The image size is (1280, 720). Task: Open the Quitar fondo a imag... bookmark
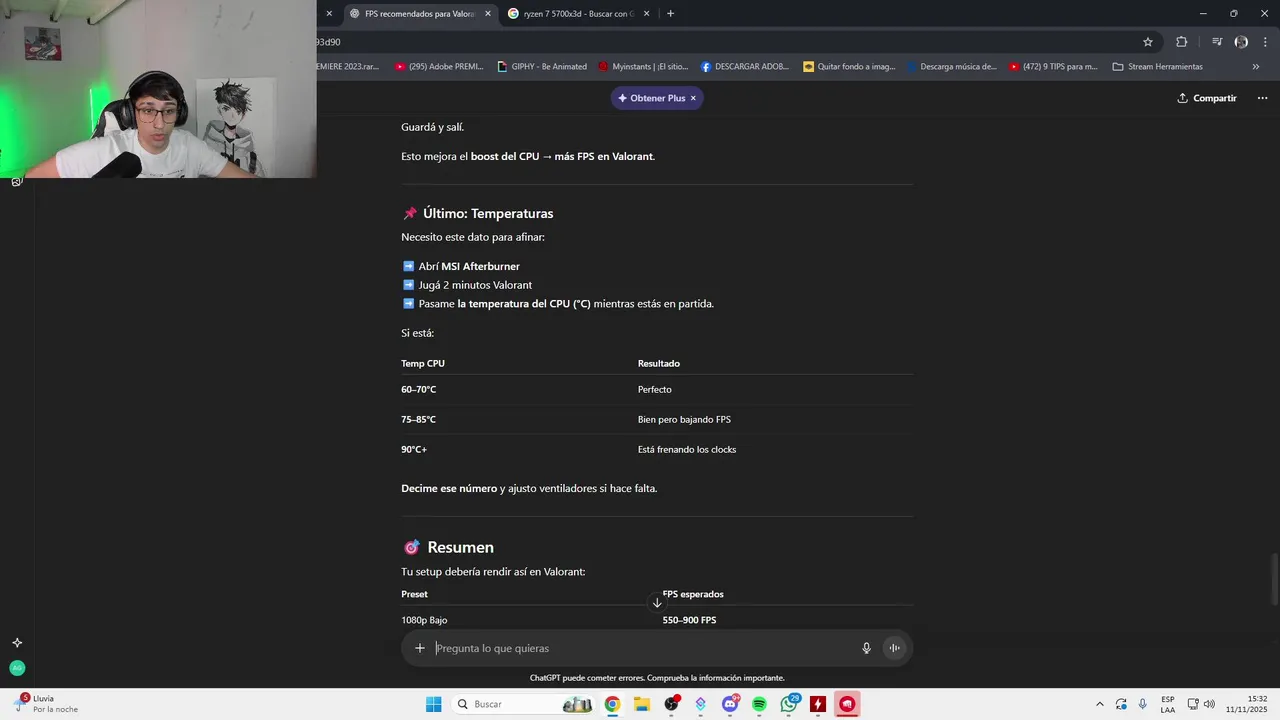849,67
